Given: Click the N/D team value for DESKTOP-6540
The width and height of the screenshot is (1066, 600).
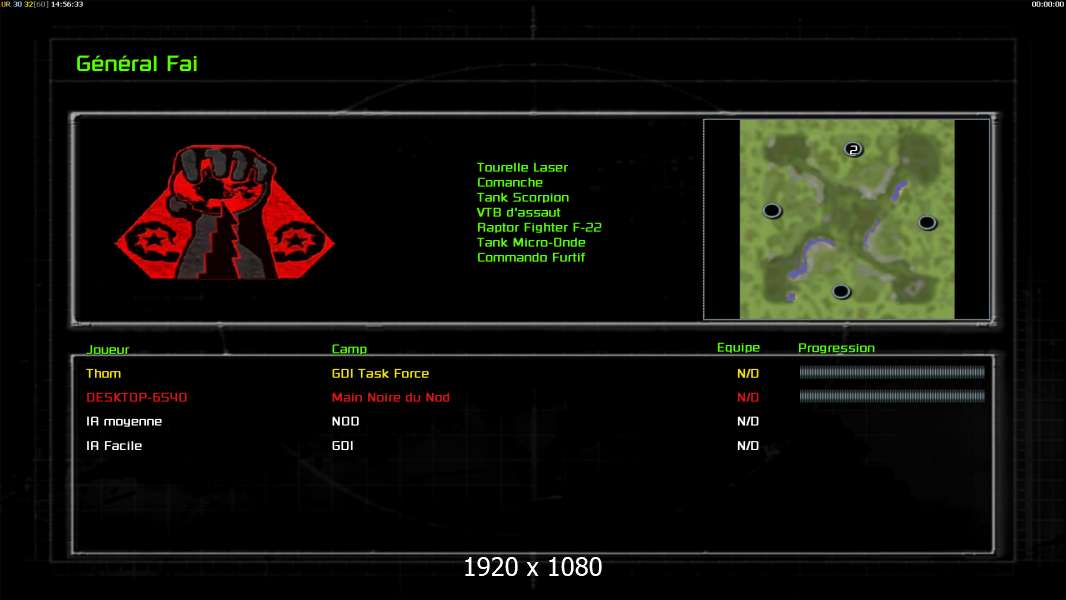Looking at the screenshot, I should click(748, 397).
